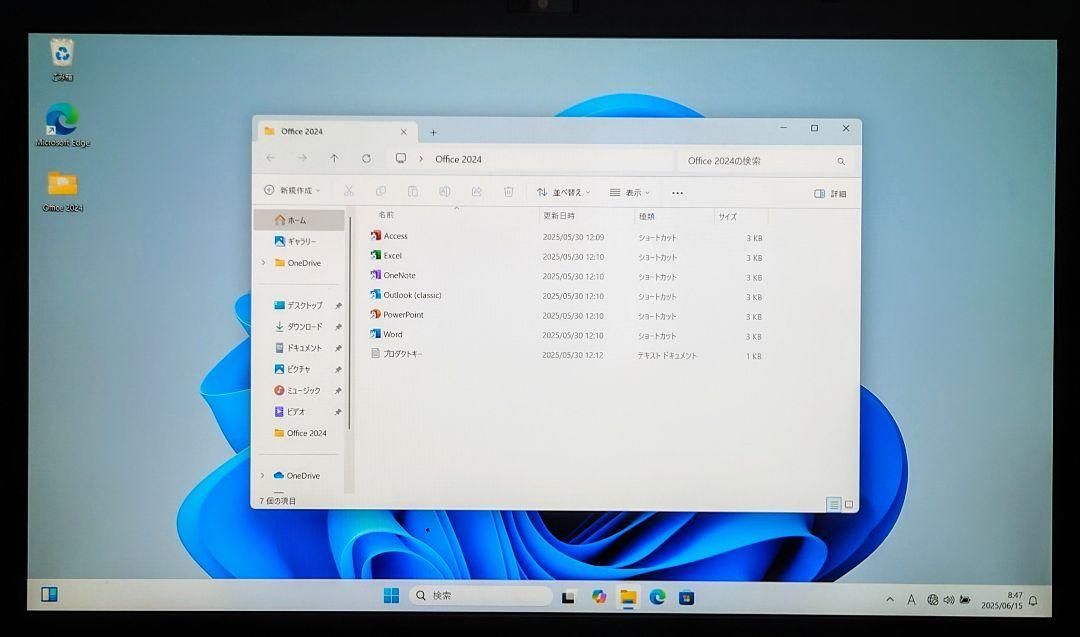The height and width of the screenshot is (637, 1080).
Task: Click the Delete trash icon
Action: [x=508, y=190]
